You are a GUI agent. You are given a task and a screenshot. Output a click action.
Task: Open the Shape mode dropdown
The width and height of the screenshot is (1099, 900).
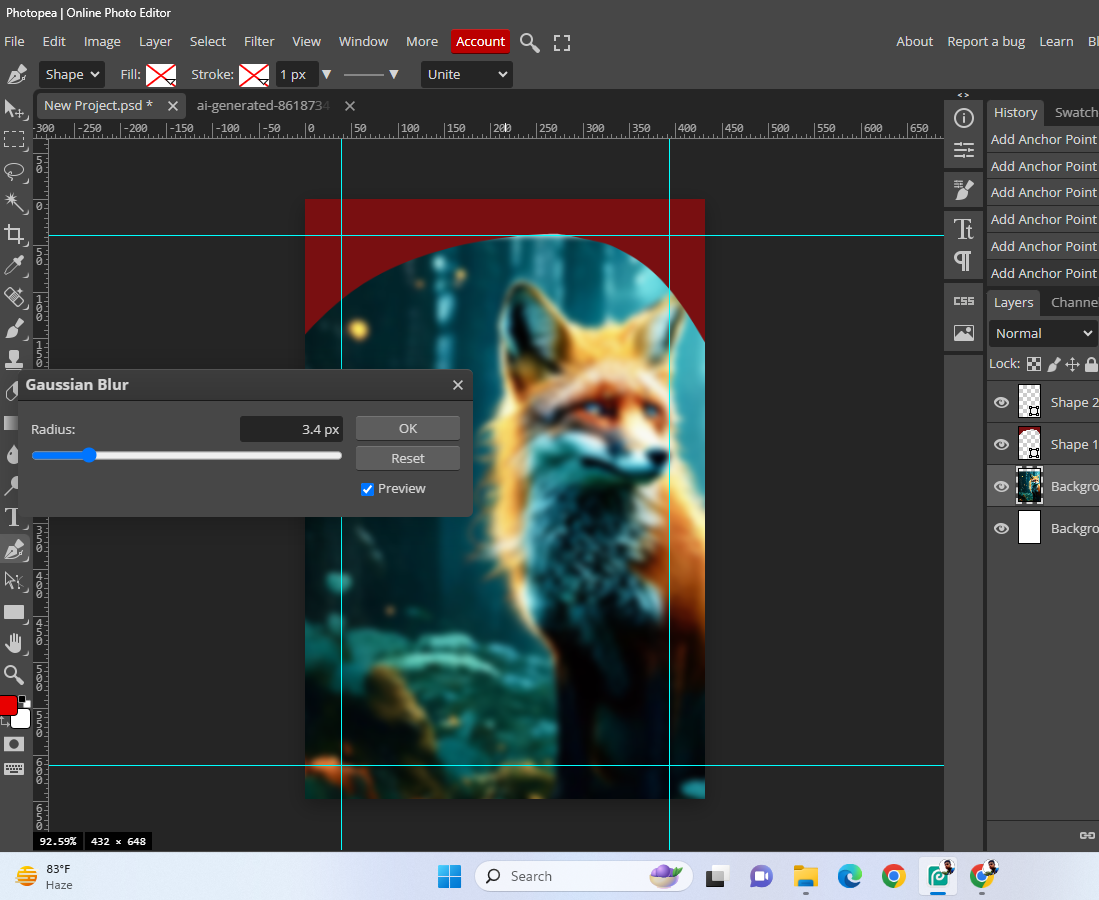(72, 74)
